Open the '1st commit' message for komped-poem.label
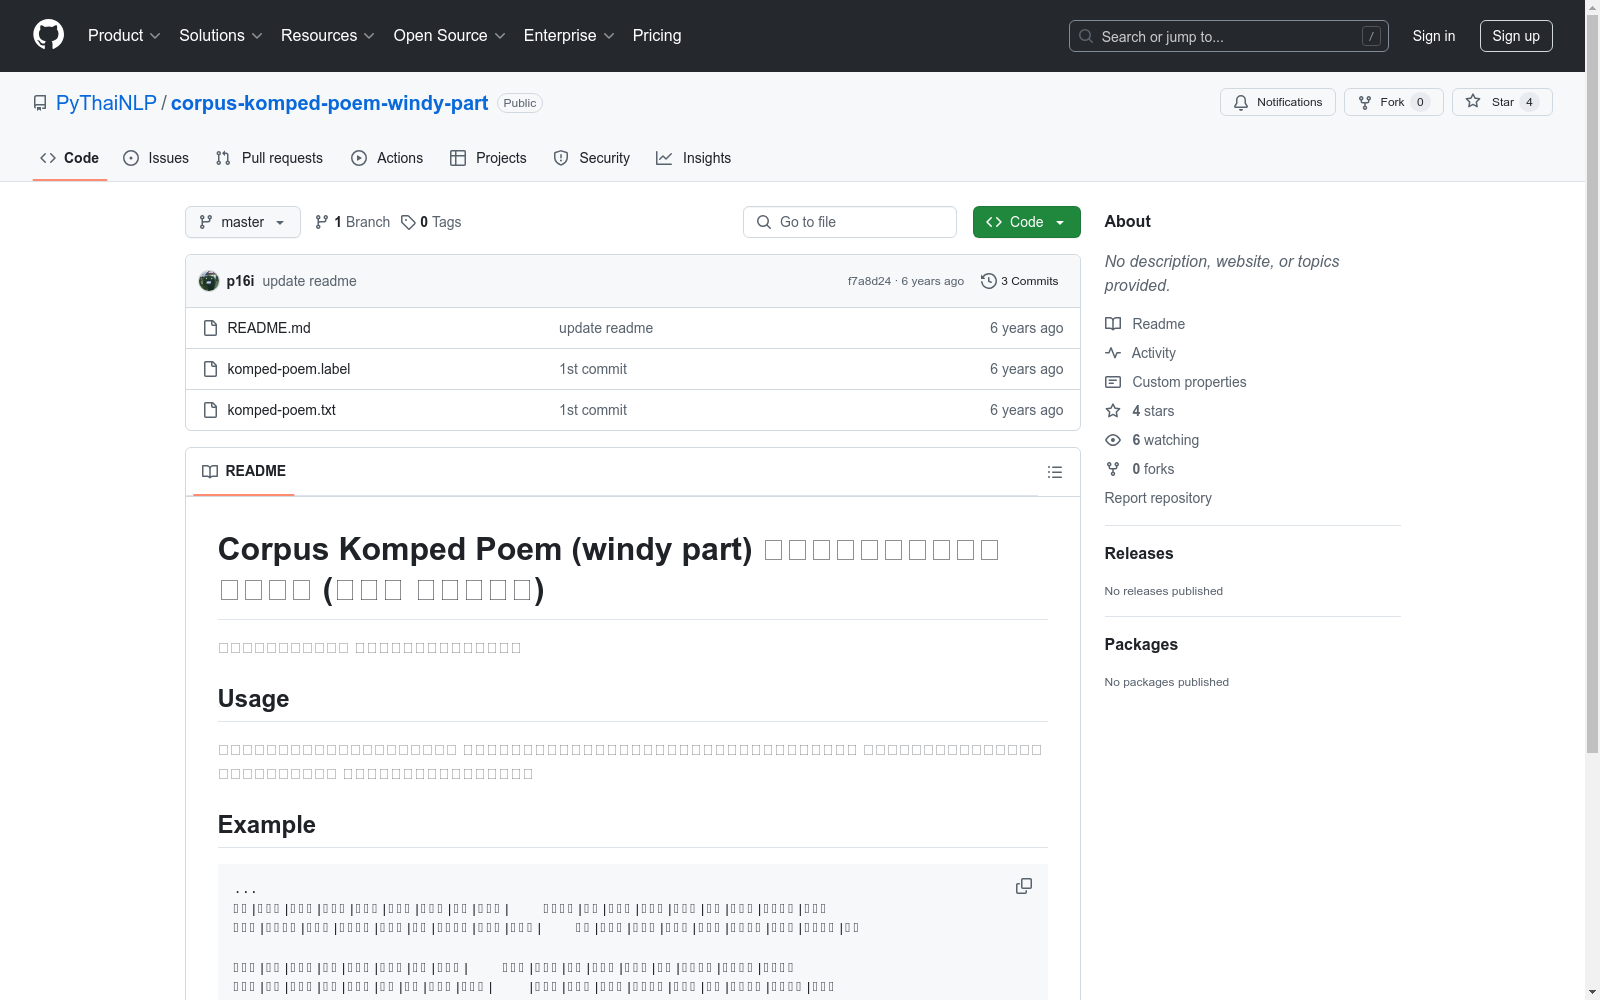1600x1000 pixels. (x=593, y=369)
